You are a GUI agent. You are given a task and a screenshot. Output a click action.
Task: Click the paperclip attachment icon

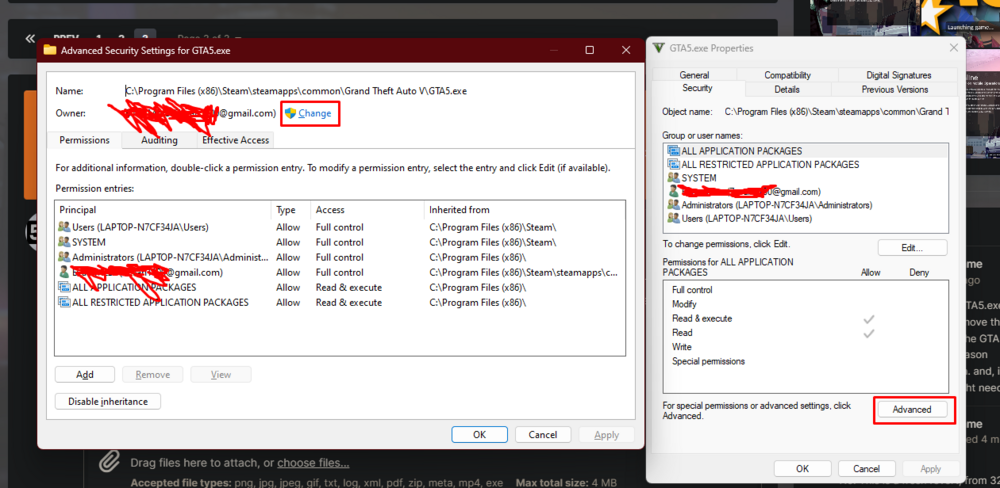(110, 461)
